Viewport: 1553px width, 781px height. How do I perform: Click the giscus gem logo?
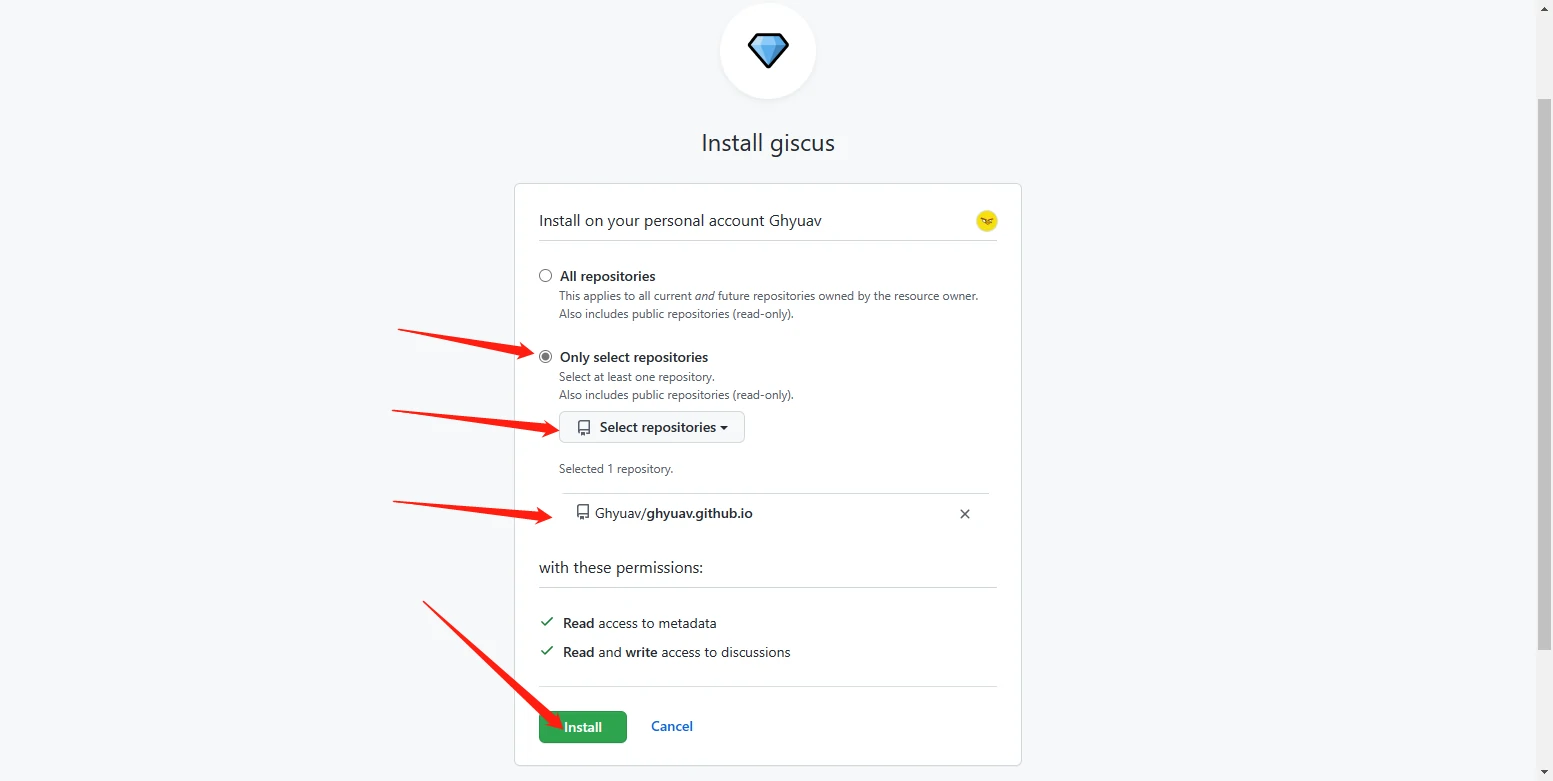click(x=768, y=50)
